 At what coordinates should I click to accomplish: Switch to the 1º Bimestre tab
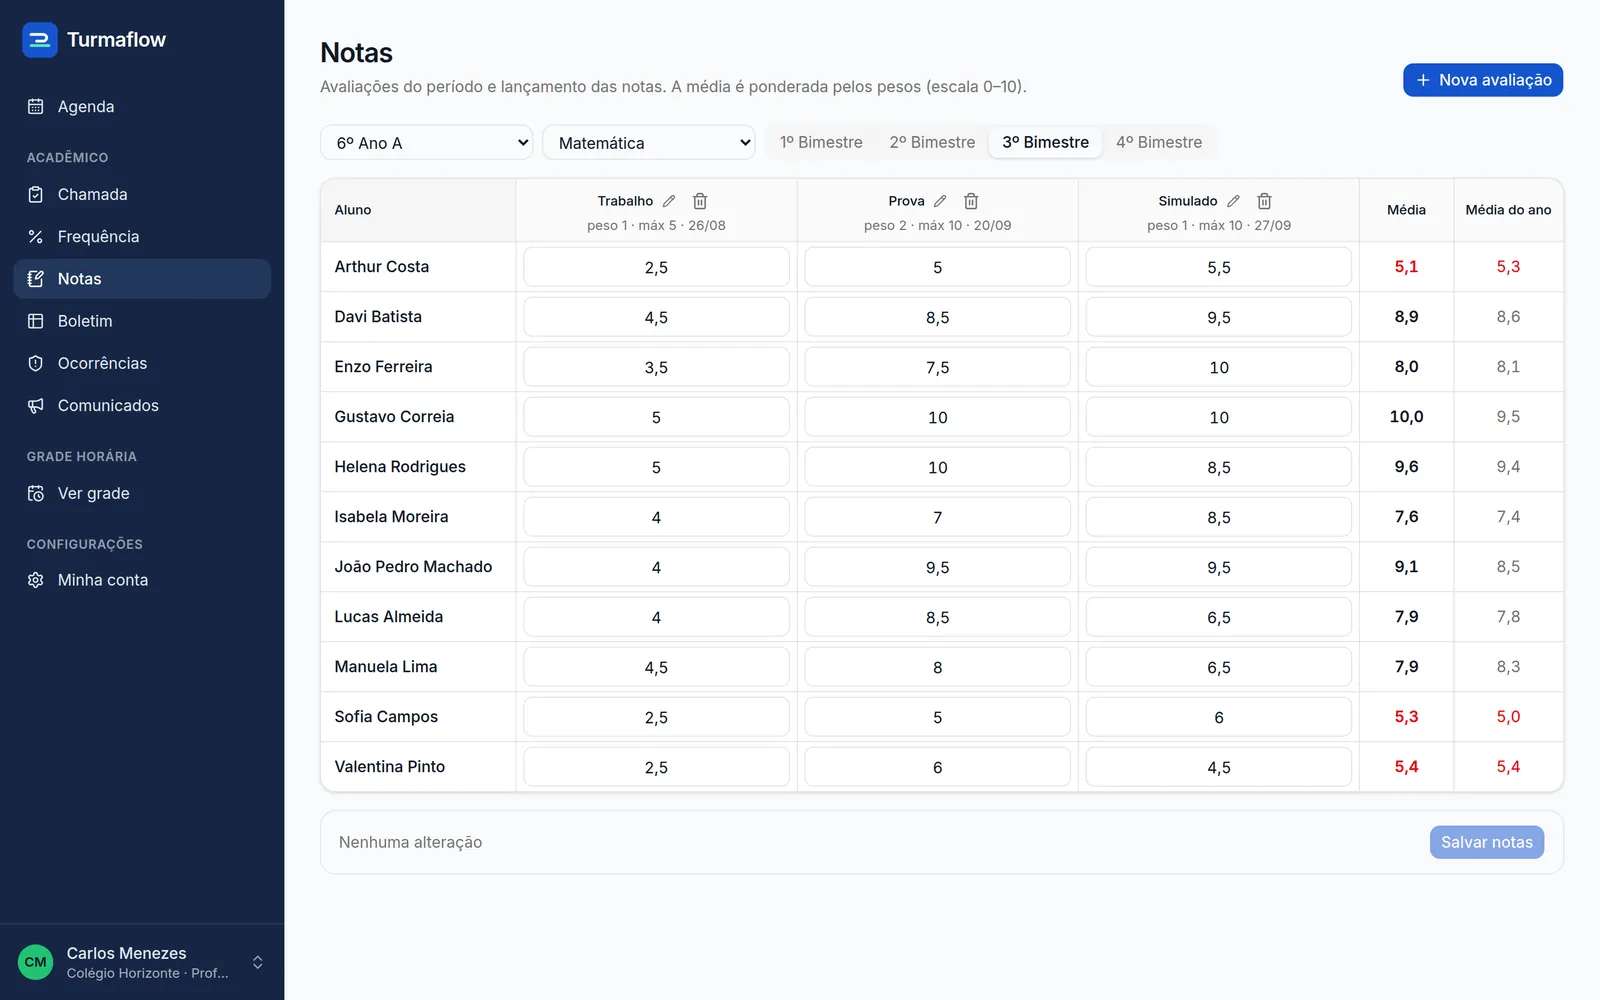(821, 142)
